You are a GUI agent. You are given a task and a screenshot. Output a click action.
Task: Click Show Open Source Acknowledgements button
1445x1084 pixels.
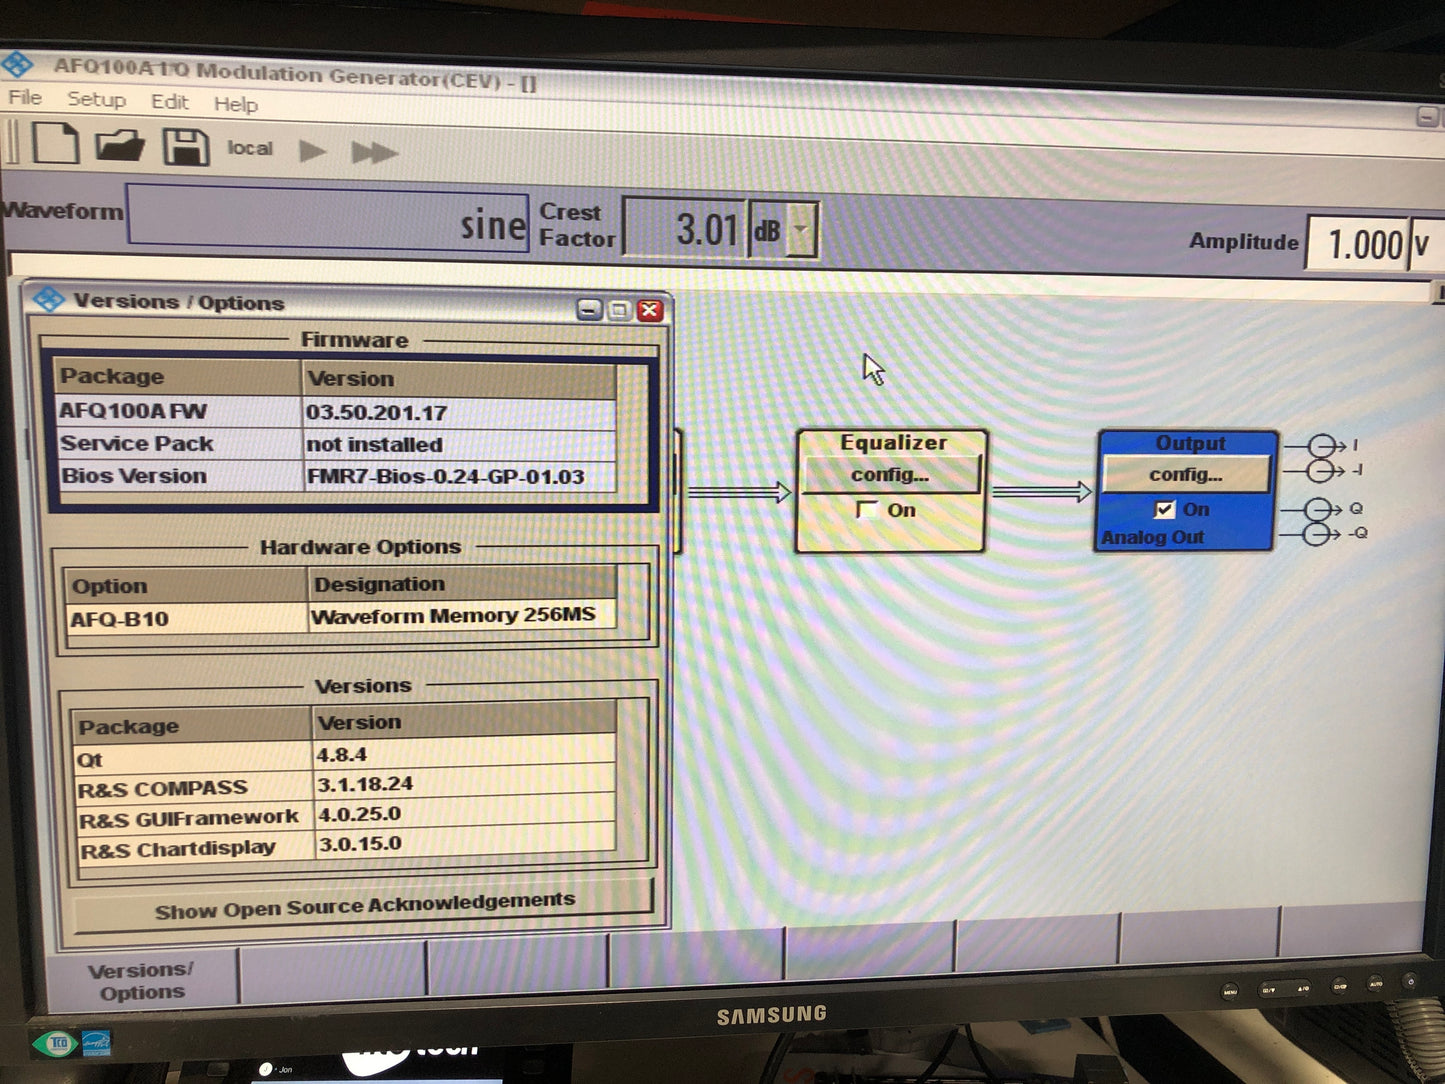click(364, 905)
